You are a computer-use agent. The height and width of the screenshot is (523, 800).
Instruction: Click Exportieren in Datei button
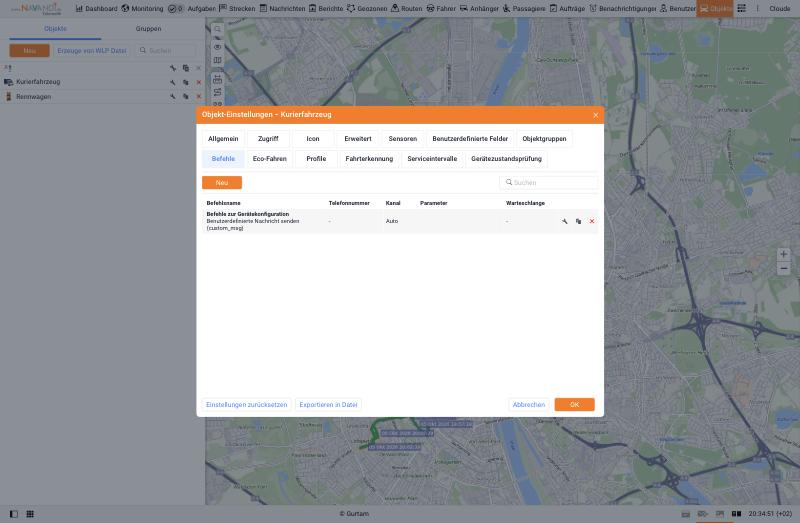click(328, 405)
